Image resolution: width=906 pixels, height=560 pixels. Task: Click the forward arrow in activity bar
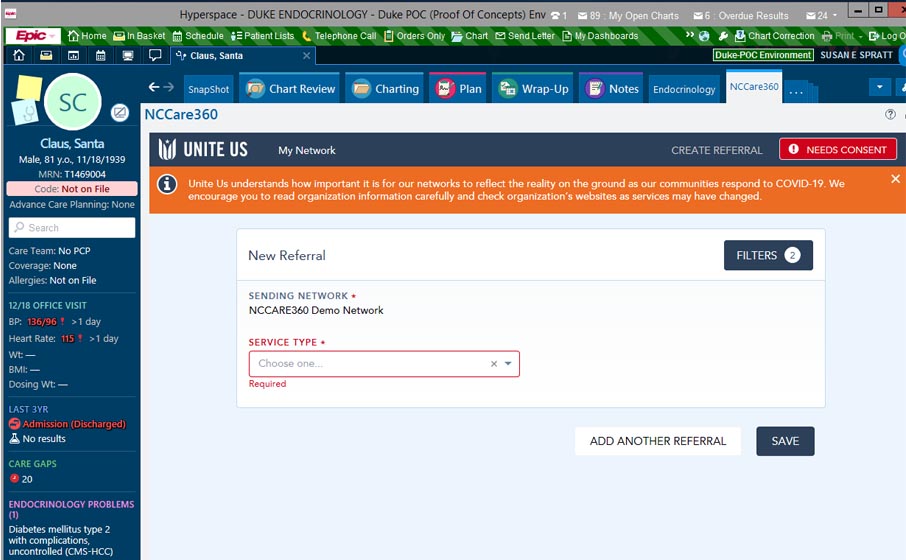(x=168, y=87)
